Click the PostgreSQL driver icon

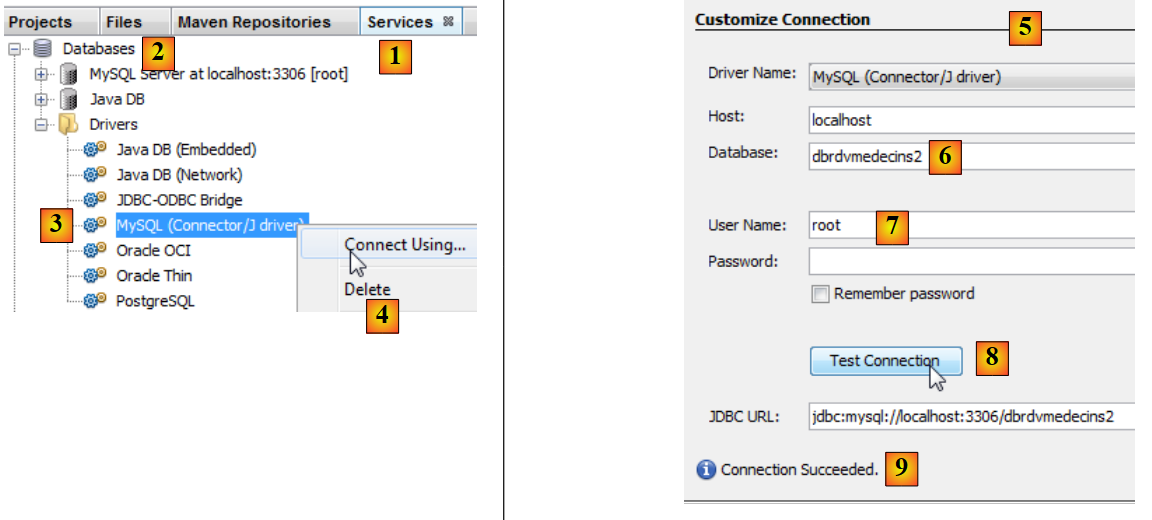[96, 300]
